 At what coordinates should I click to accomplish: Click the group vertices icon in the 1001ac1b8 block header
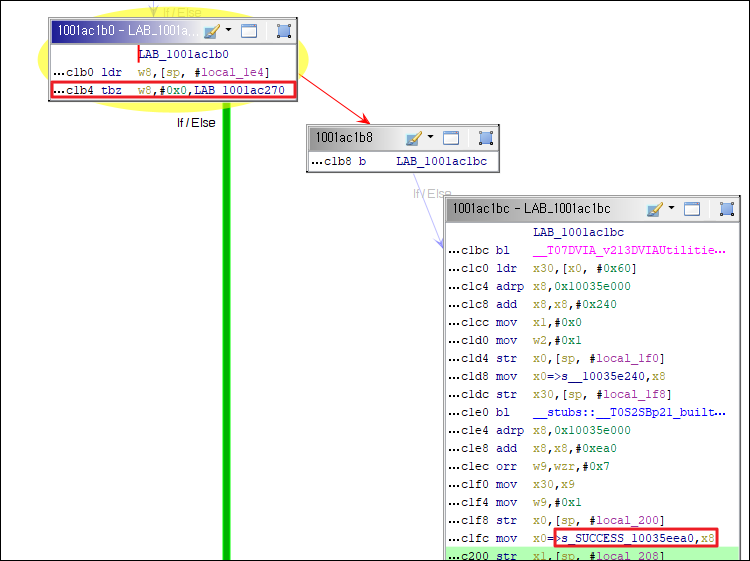tap(485, 138)
